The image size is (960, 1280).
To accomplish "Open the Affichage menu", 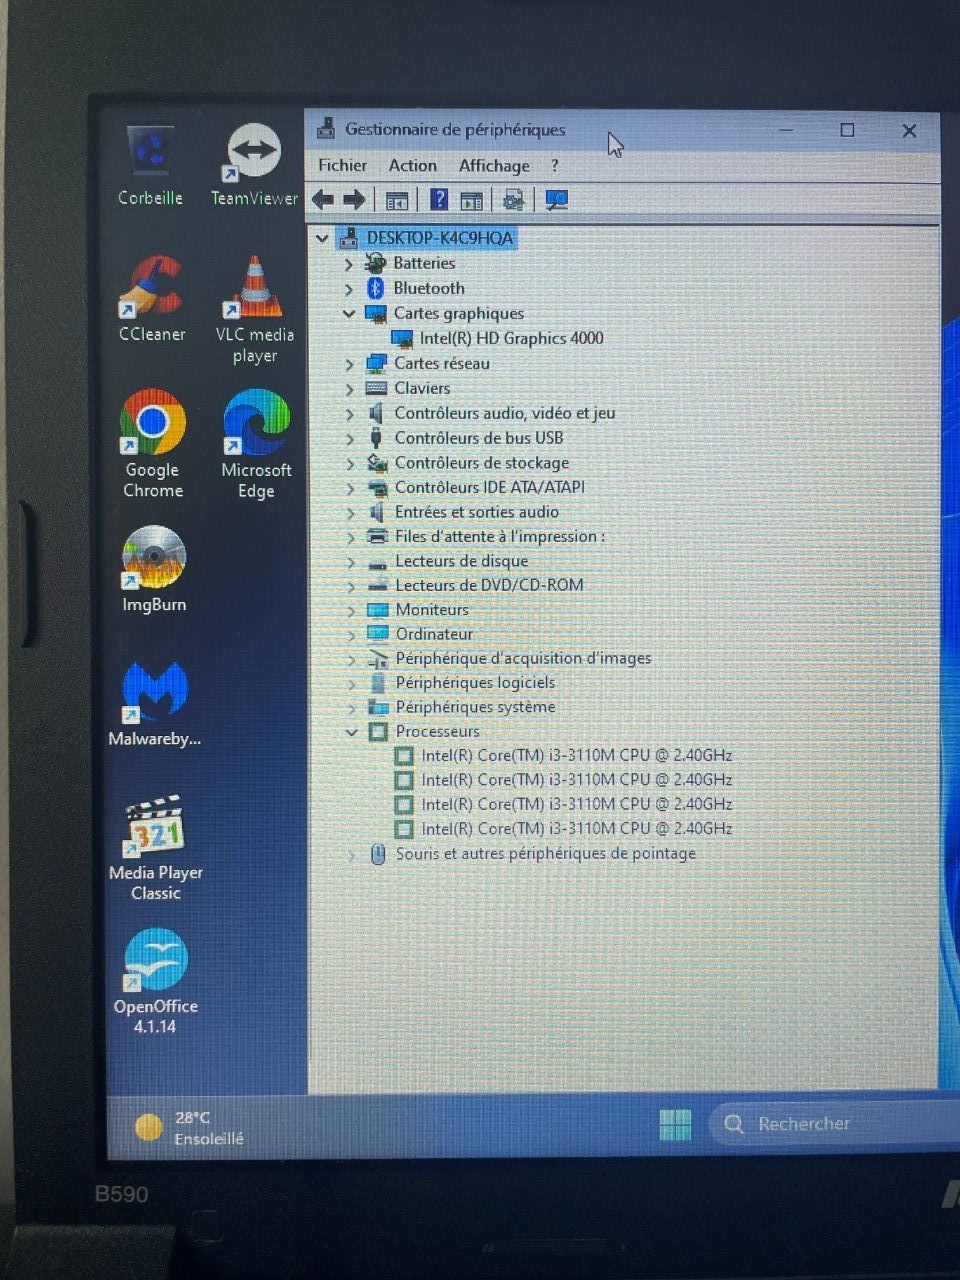I will (x=494, y=166).
